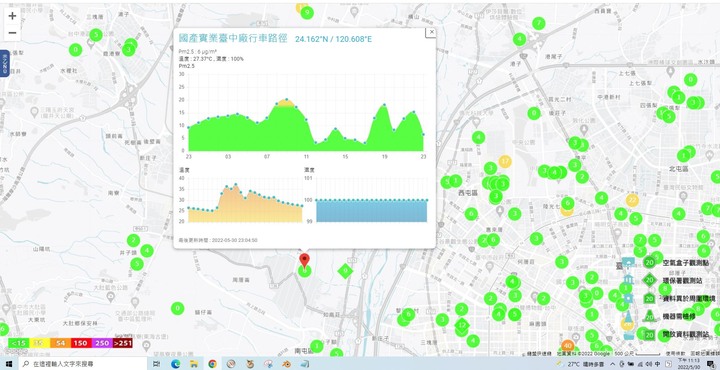
Task: Toggle 環保署觀測站 layer in legend
Action: [672, 280]
